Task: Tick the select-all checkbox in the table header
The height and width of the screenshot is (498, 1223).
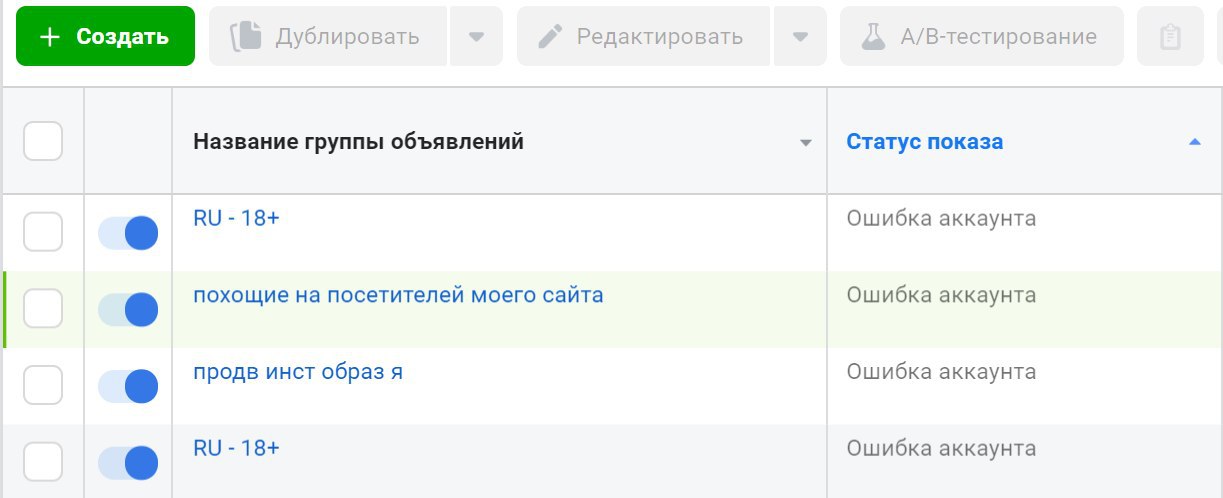Action: [43, 141]
